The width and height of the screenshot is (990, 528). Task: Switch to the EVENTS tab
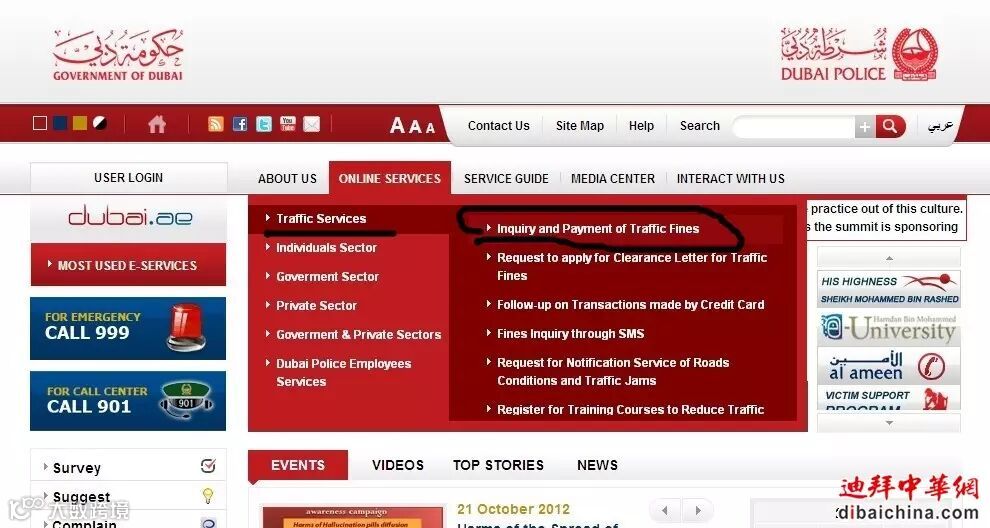297,465
